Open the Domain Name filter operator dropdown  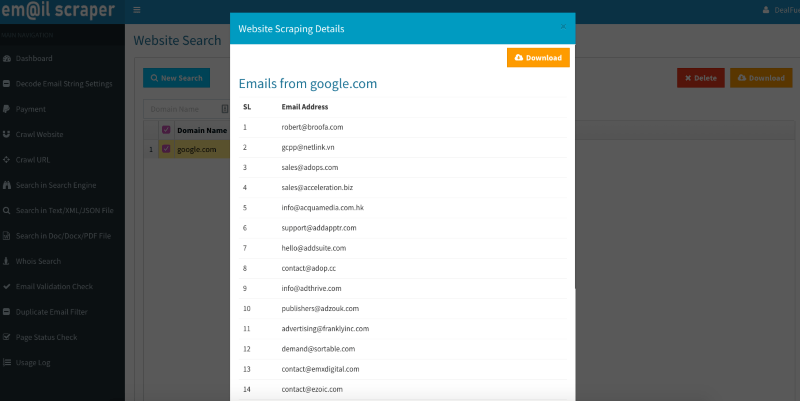pyautogui.click(x=224, y=109)
